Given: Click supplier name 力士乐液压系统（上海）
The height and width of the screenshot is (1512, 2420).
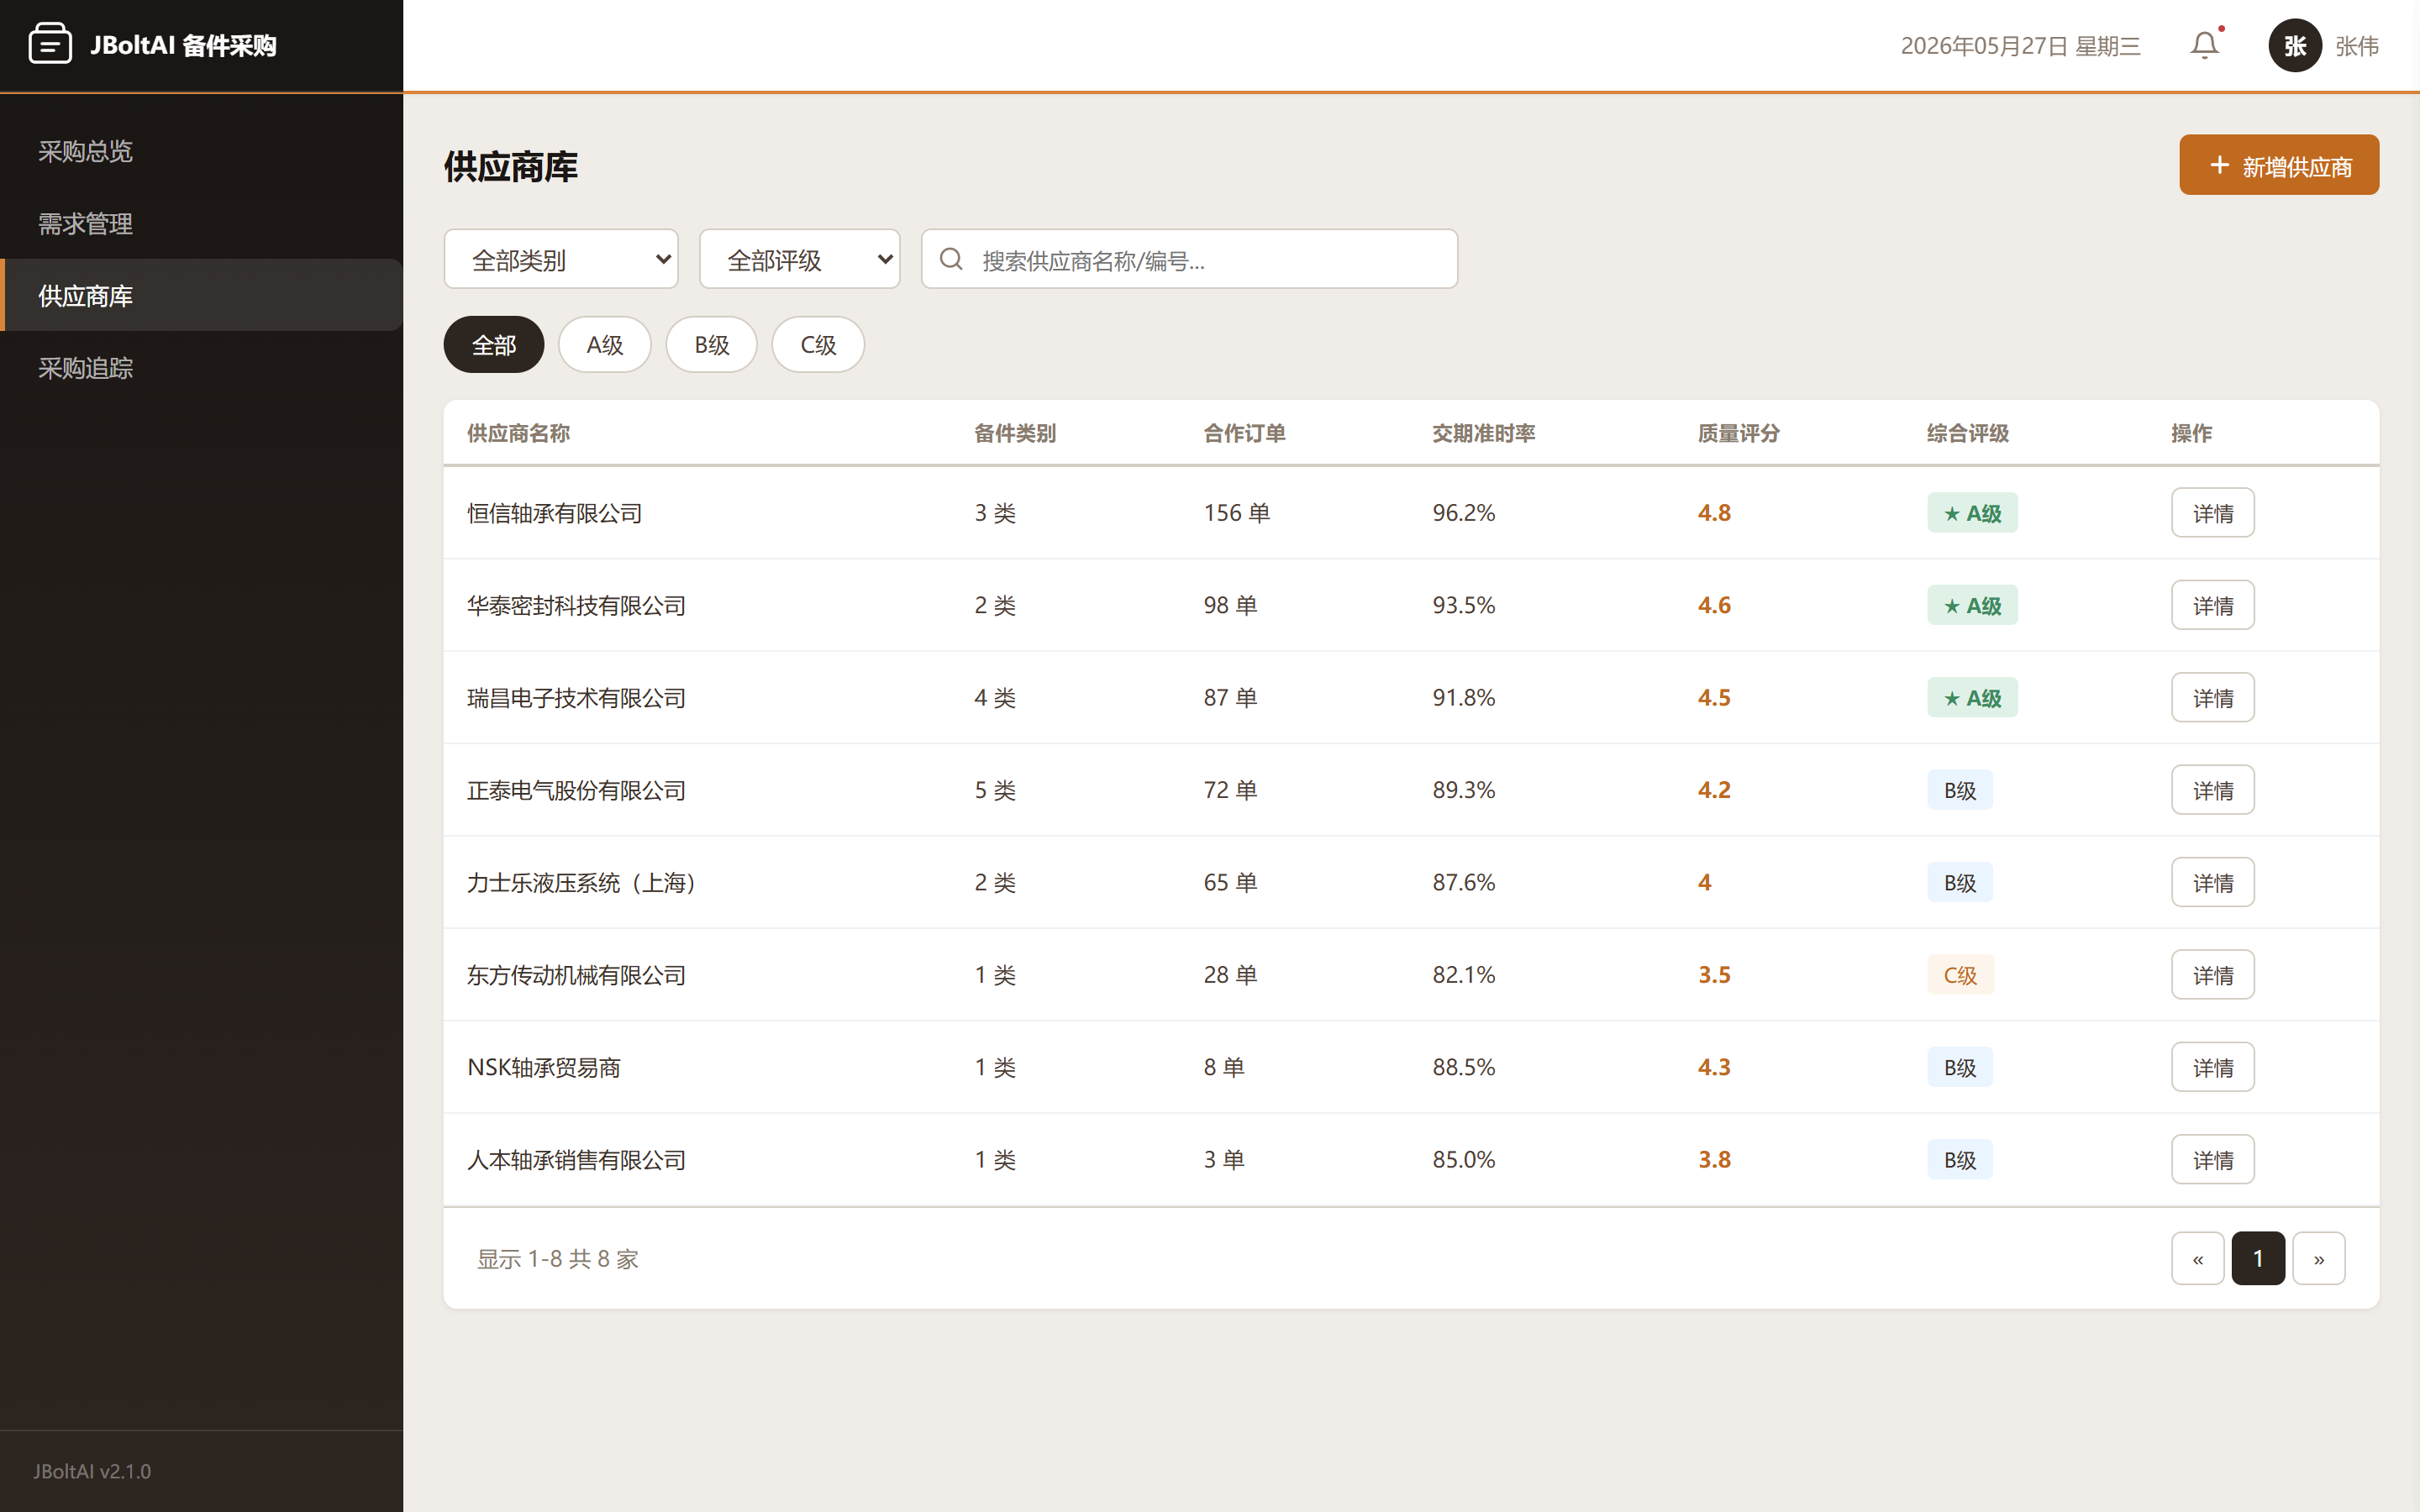Looking at the screenshot, I should point(582,882).
